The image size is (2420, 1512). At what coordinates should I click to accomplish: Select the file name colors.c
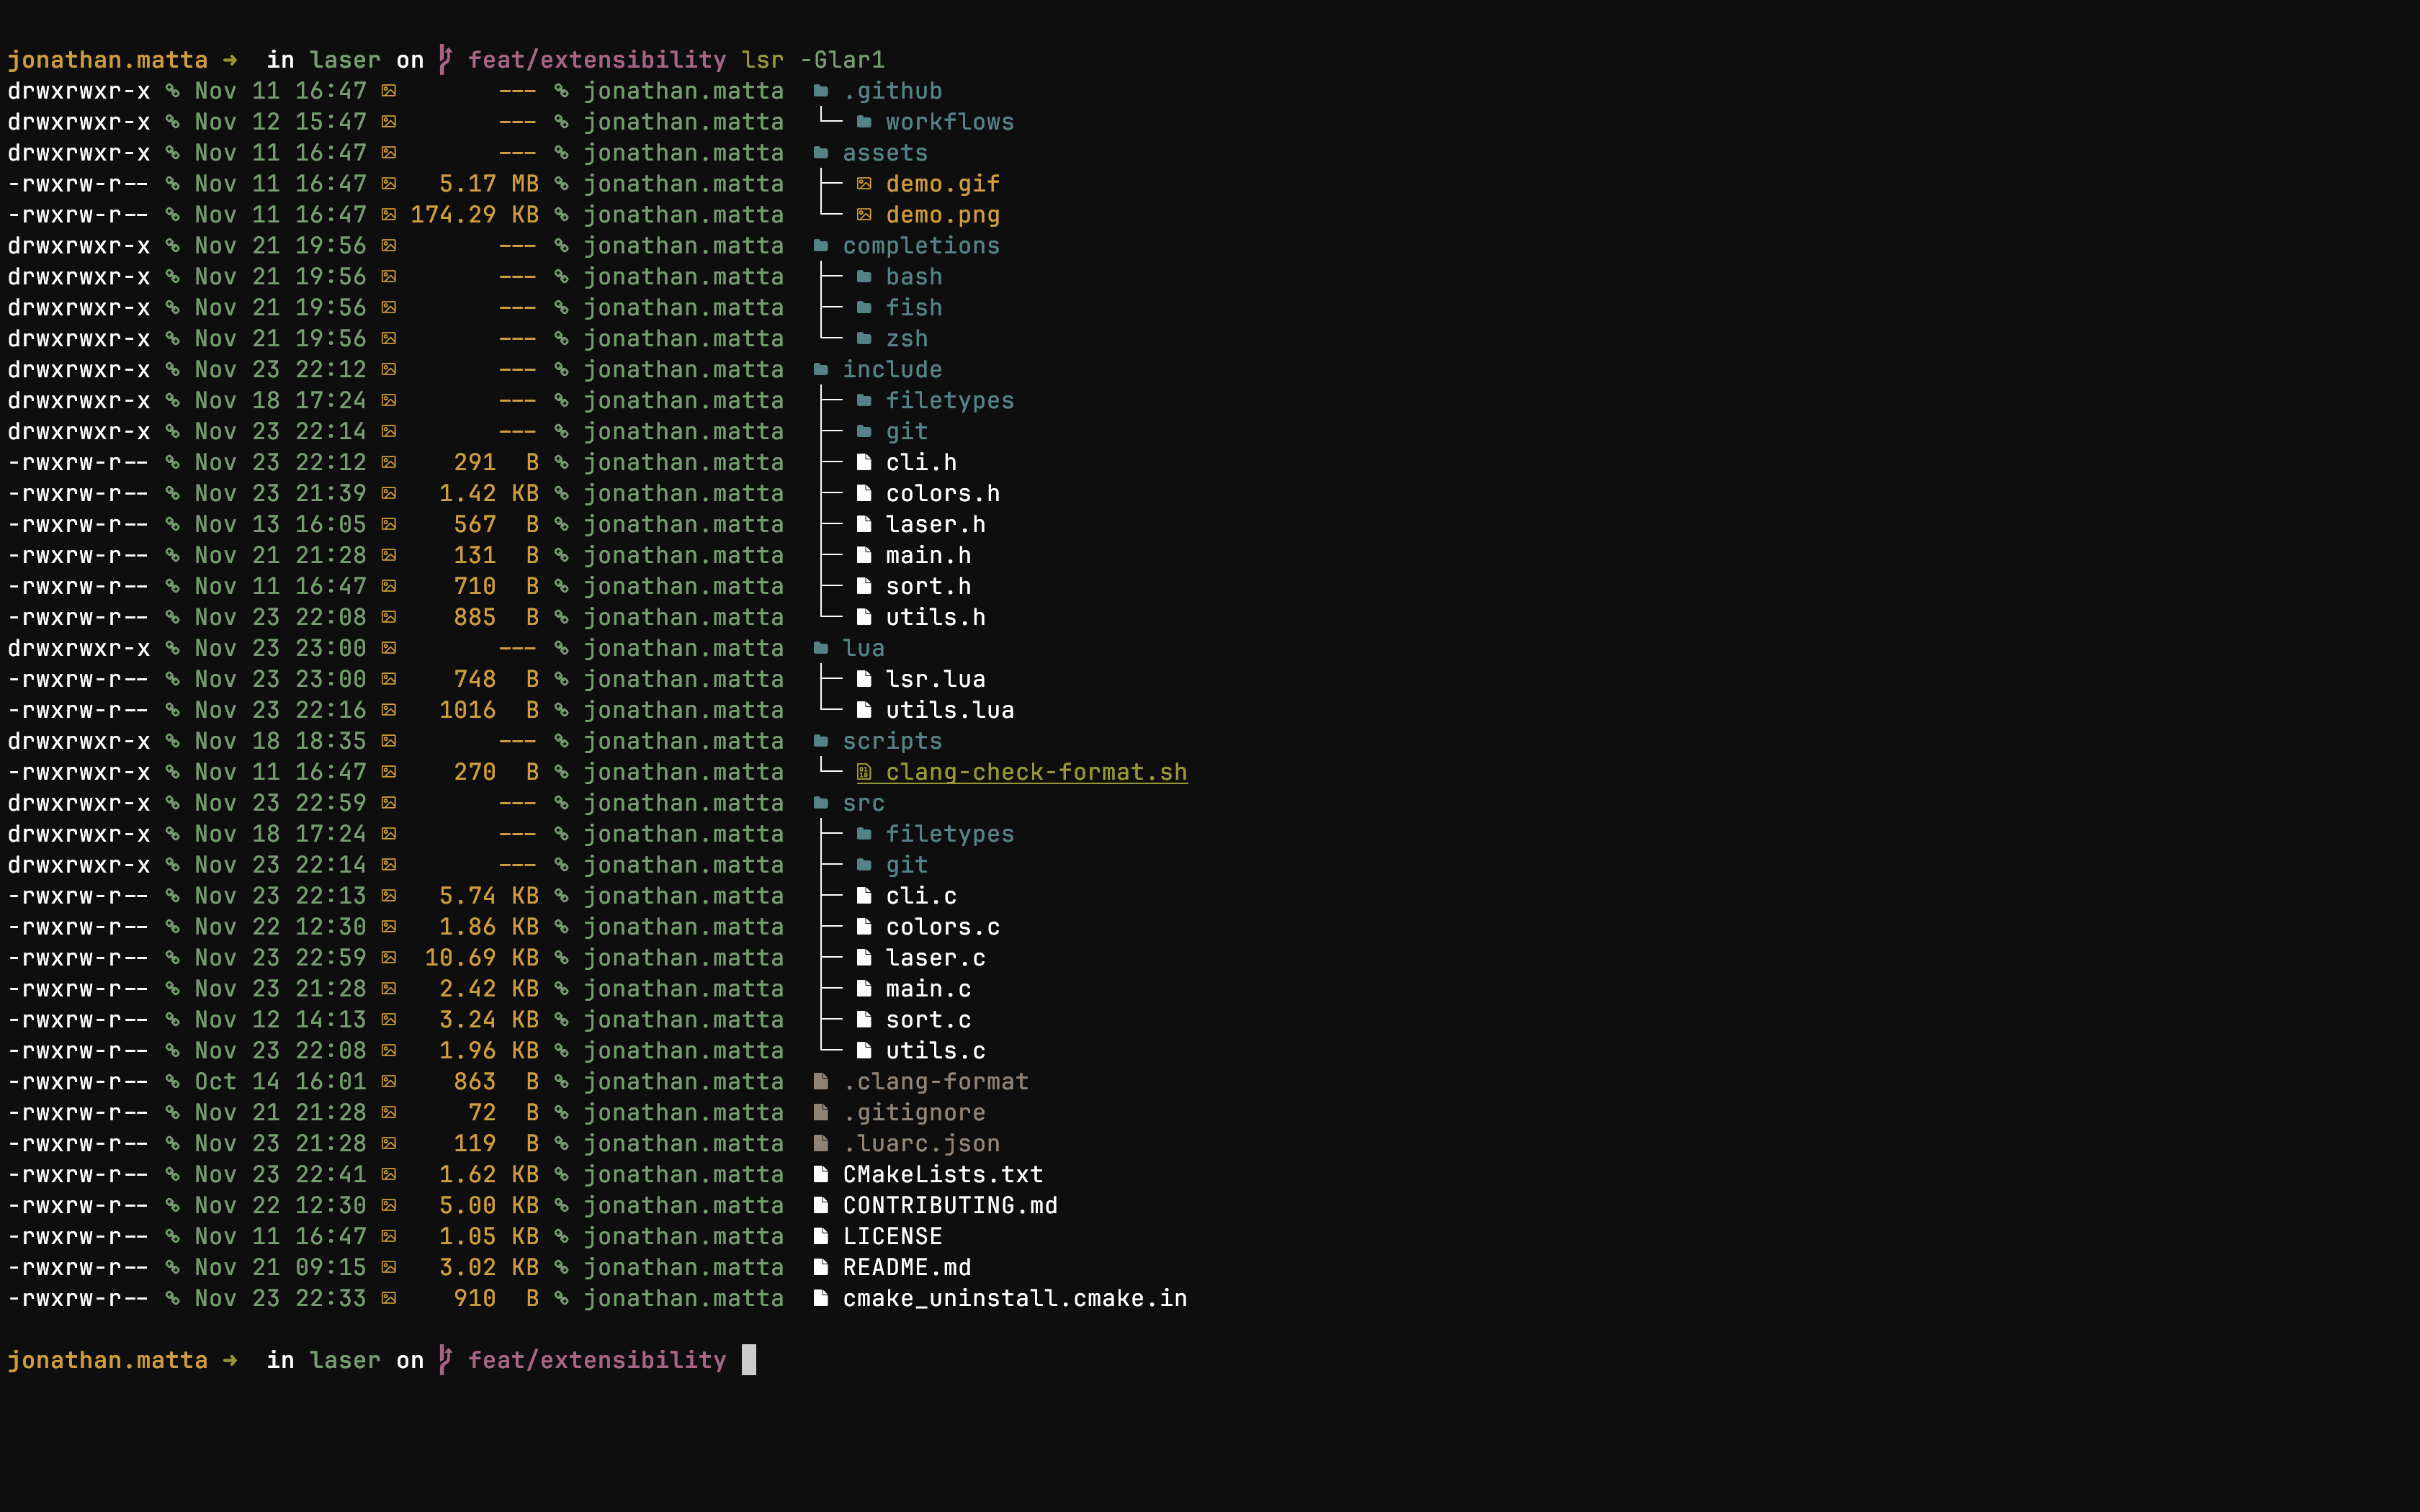tap(943, 927)
